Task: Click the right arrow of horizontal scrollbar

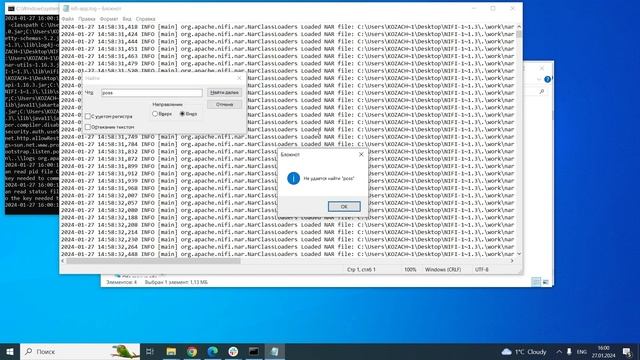Action: click(512, 261)
